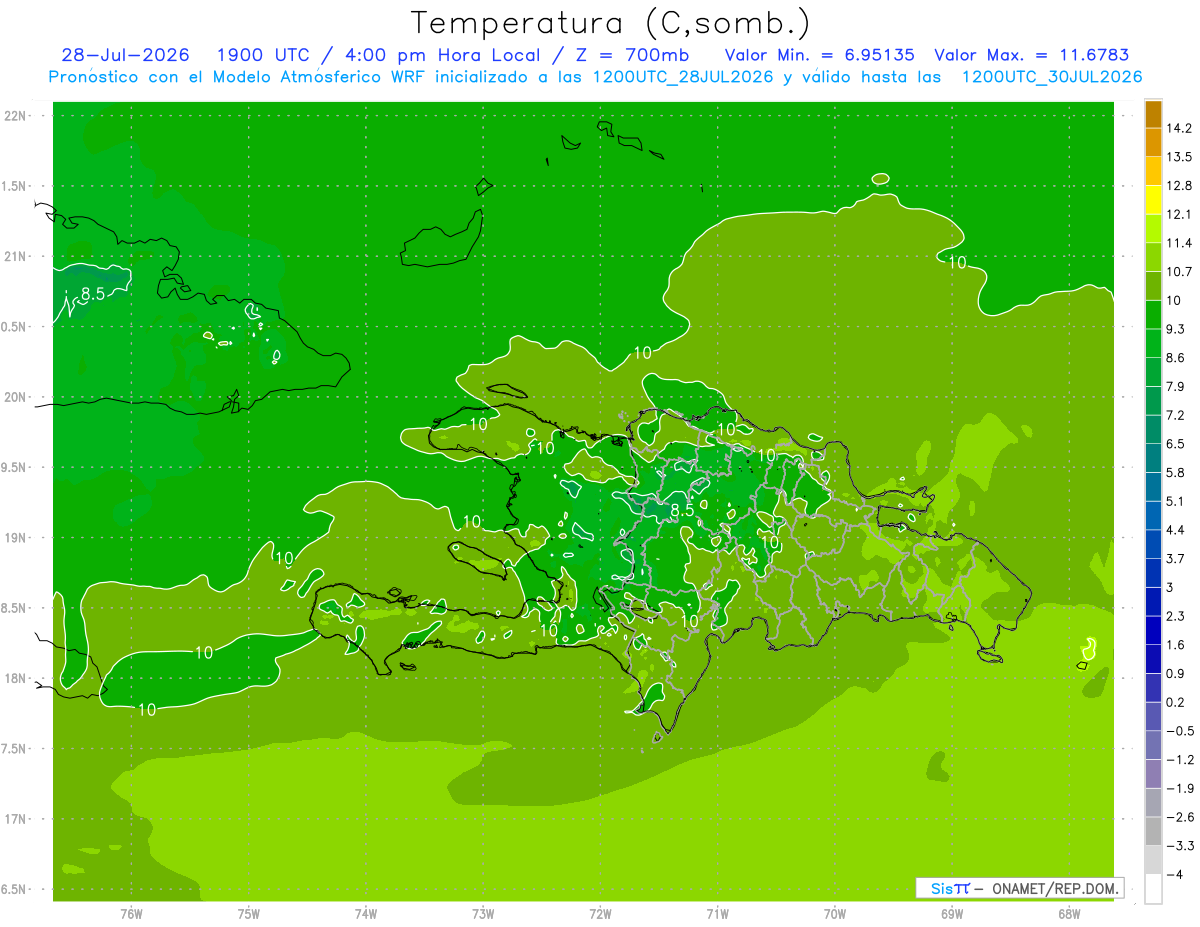The image size is (1200, 927).
Task: Click teal swatch between 5.8 and 6.5
Action: (x=1153, y=457)
